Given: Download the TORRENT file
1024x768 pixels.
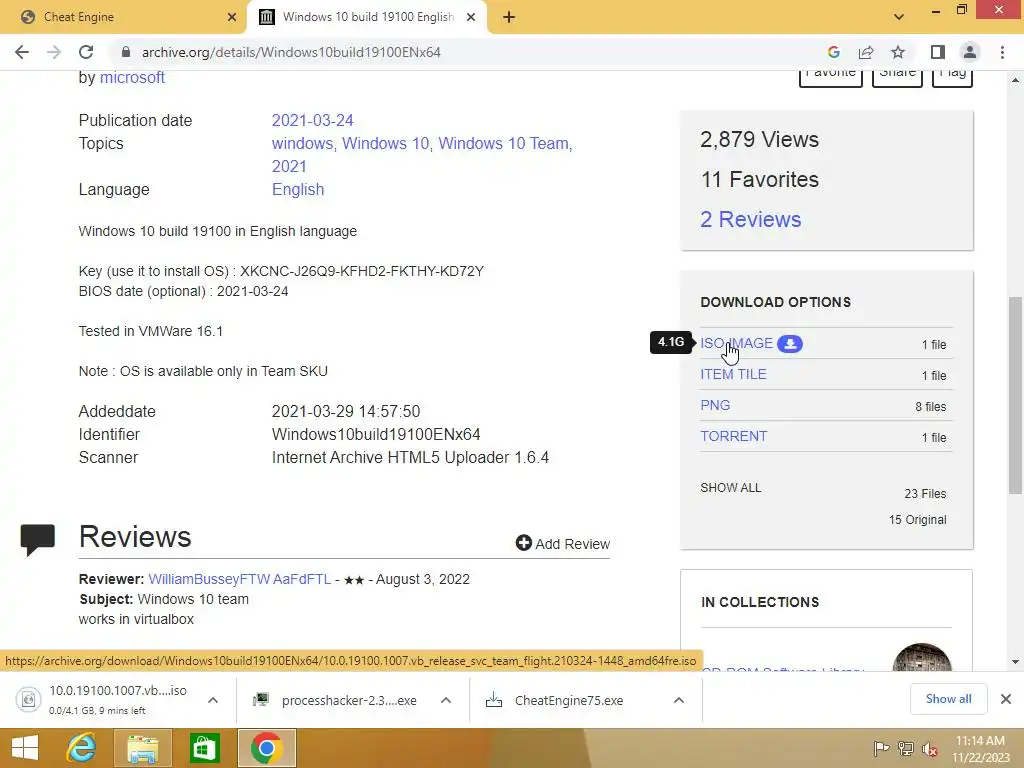Looking at the screenshot, I should (733, 436).
